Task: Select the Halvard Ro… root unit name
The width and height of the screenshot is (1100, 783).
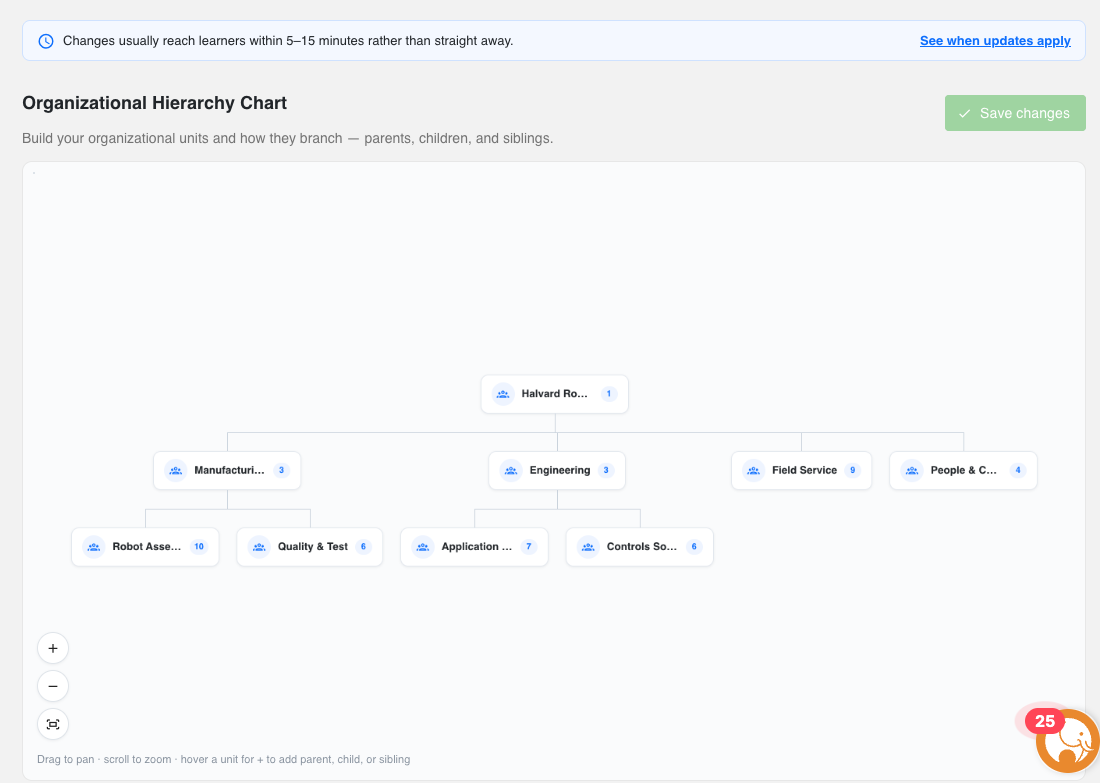Action: pyautogui.click(x=555, y=394)
